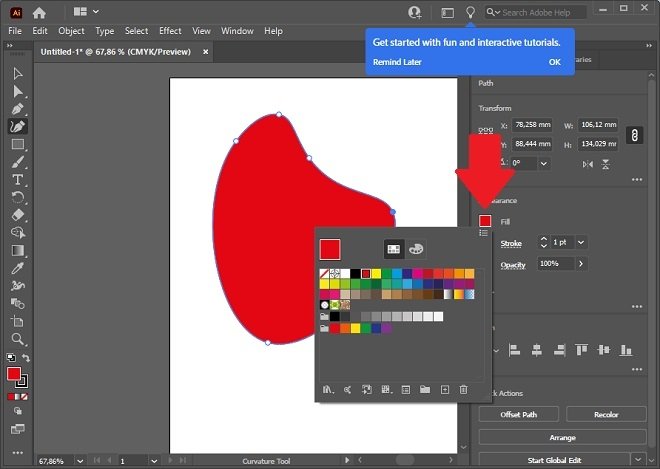Open stroke weight dropdown

tap(581, 242)
